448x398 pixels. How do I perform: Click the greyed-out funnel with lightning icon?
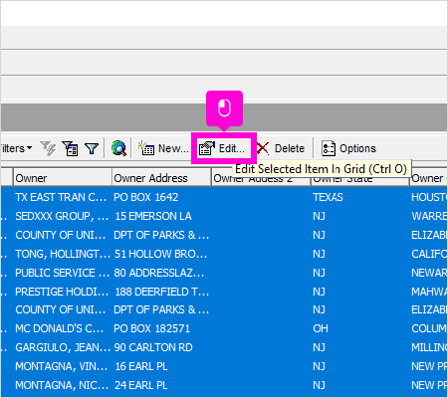pos(48,148)
